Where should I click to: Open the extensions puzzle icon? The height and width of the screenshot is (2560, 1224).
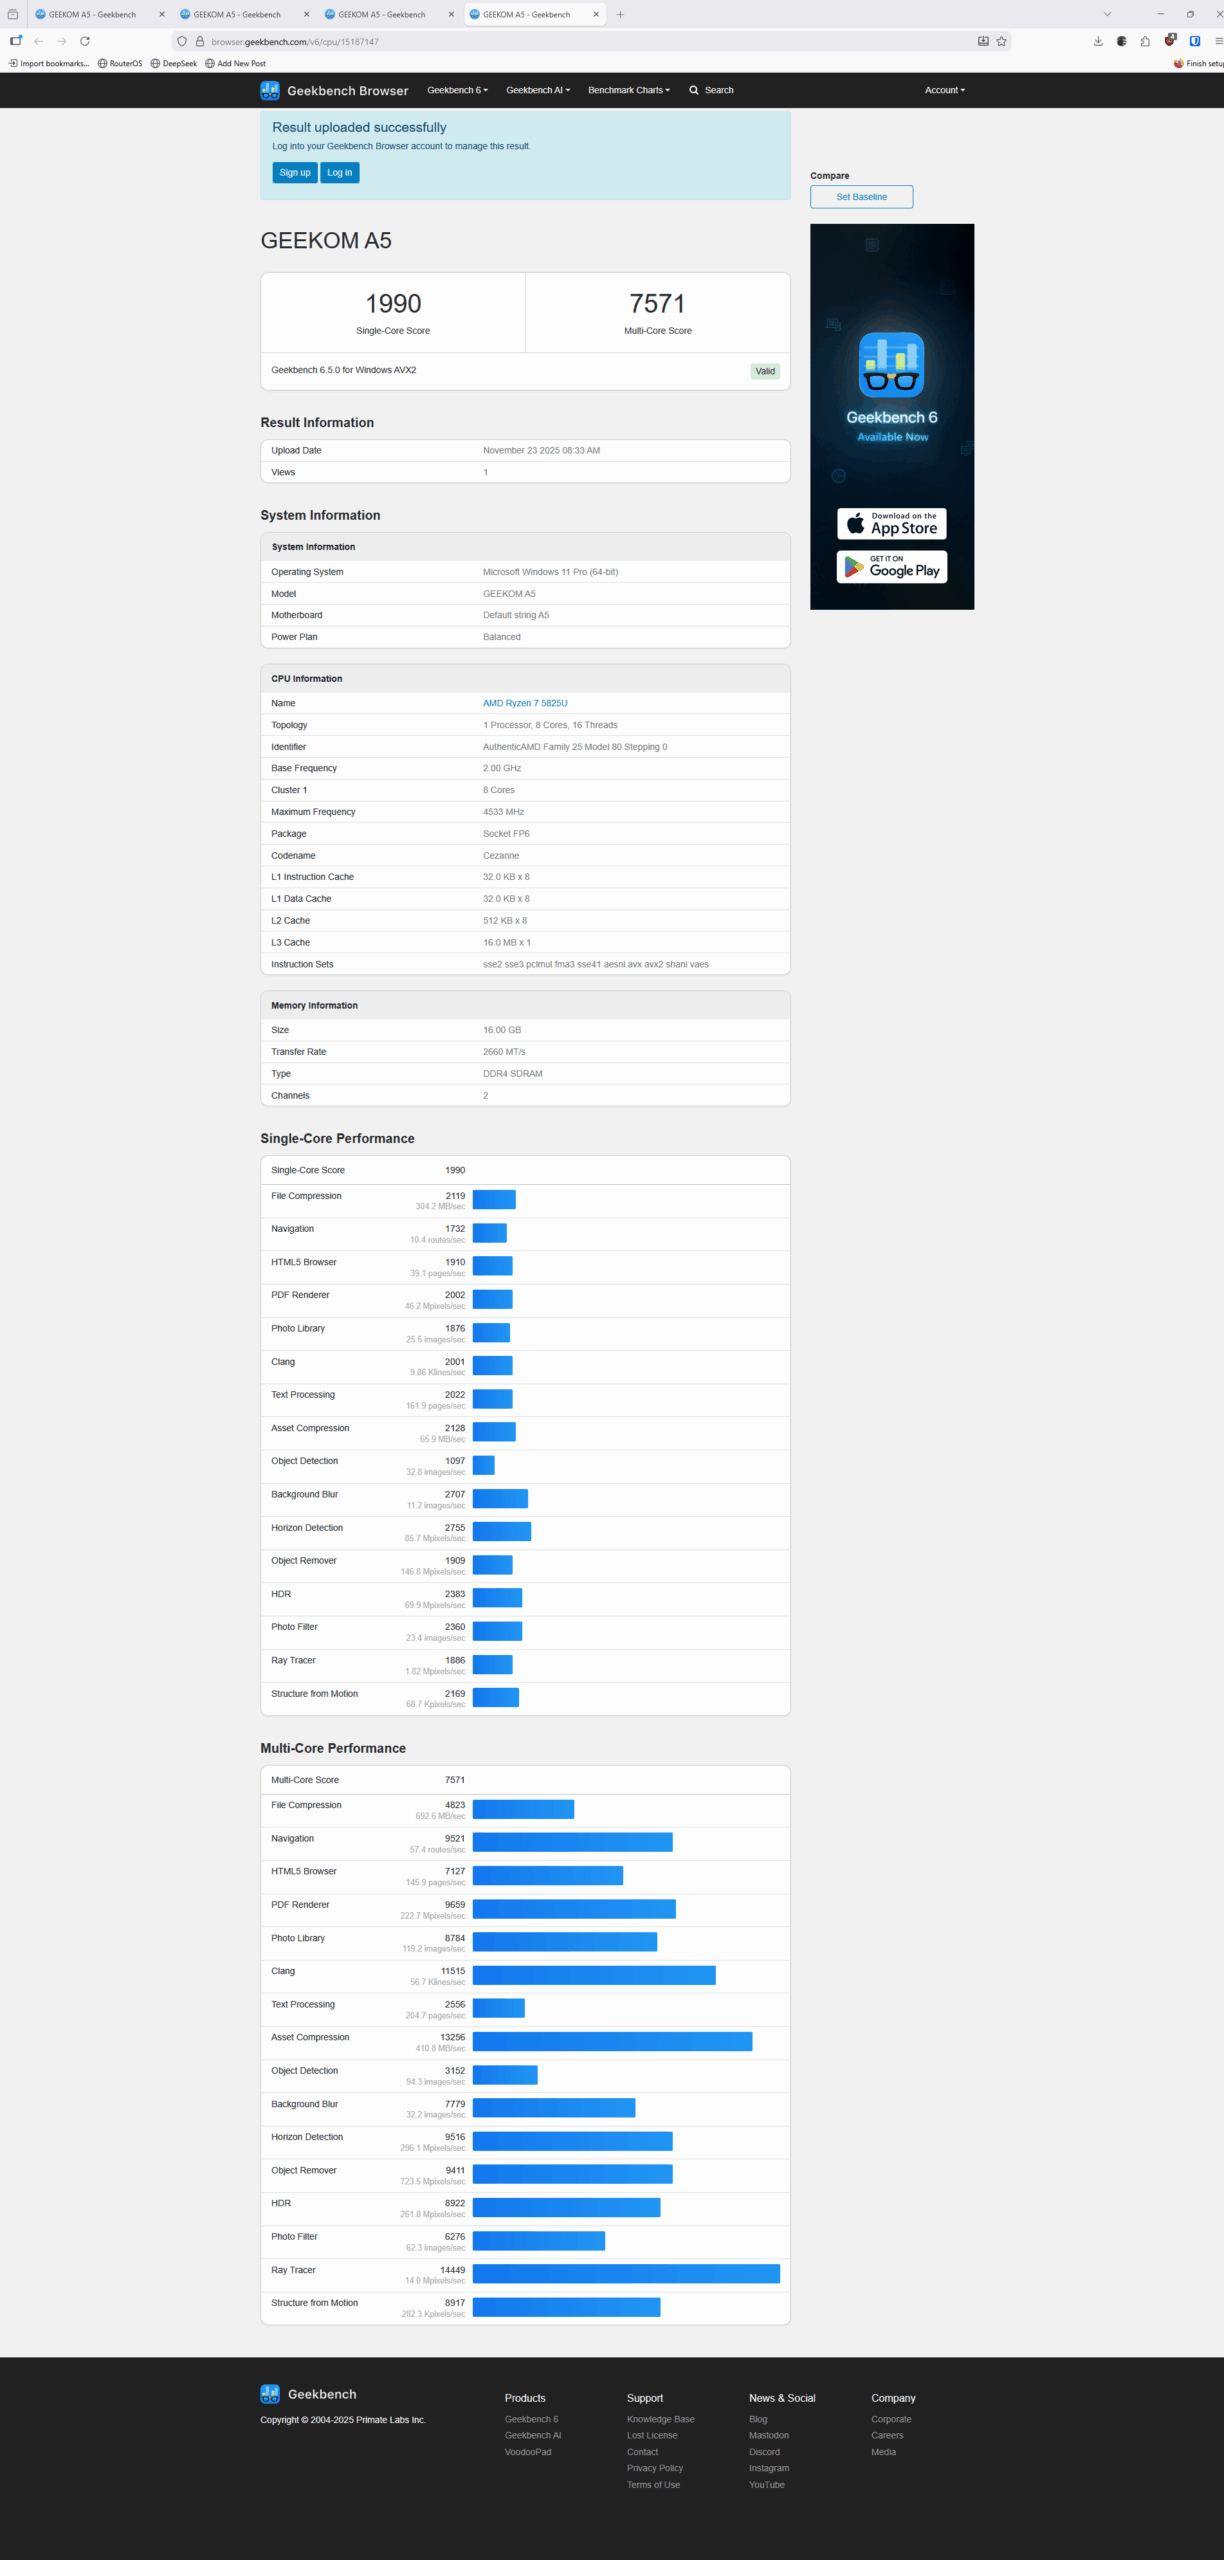[x=1145, y=41]
